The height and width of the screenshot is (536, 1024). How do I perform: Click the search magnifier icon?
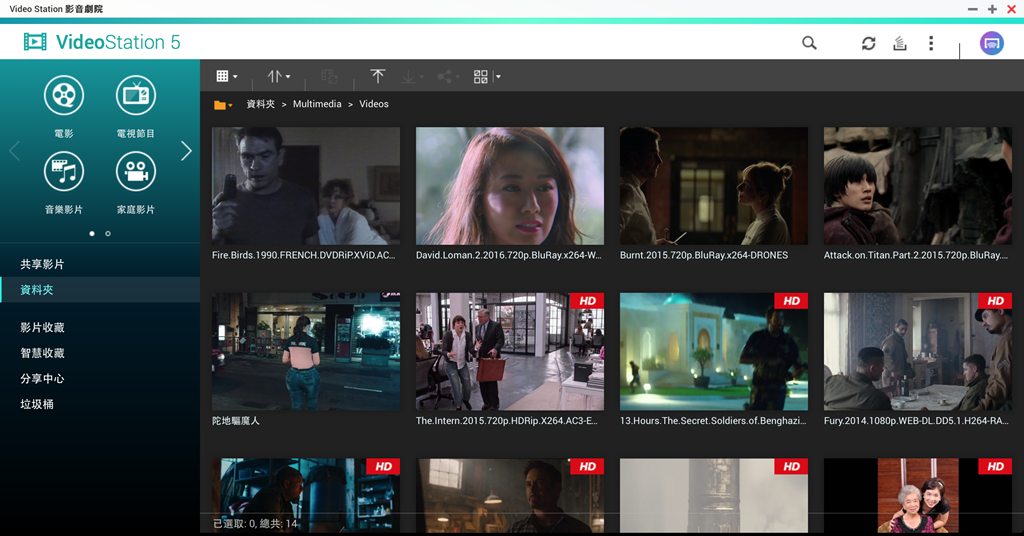[x=809, y=43]
